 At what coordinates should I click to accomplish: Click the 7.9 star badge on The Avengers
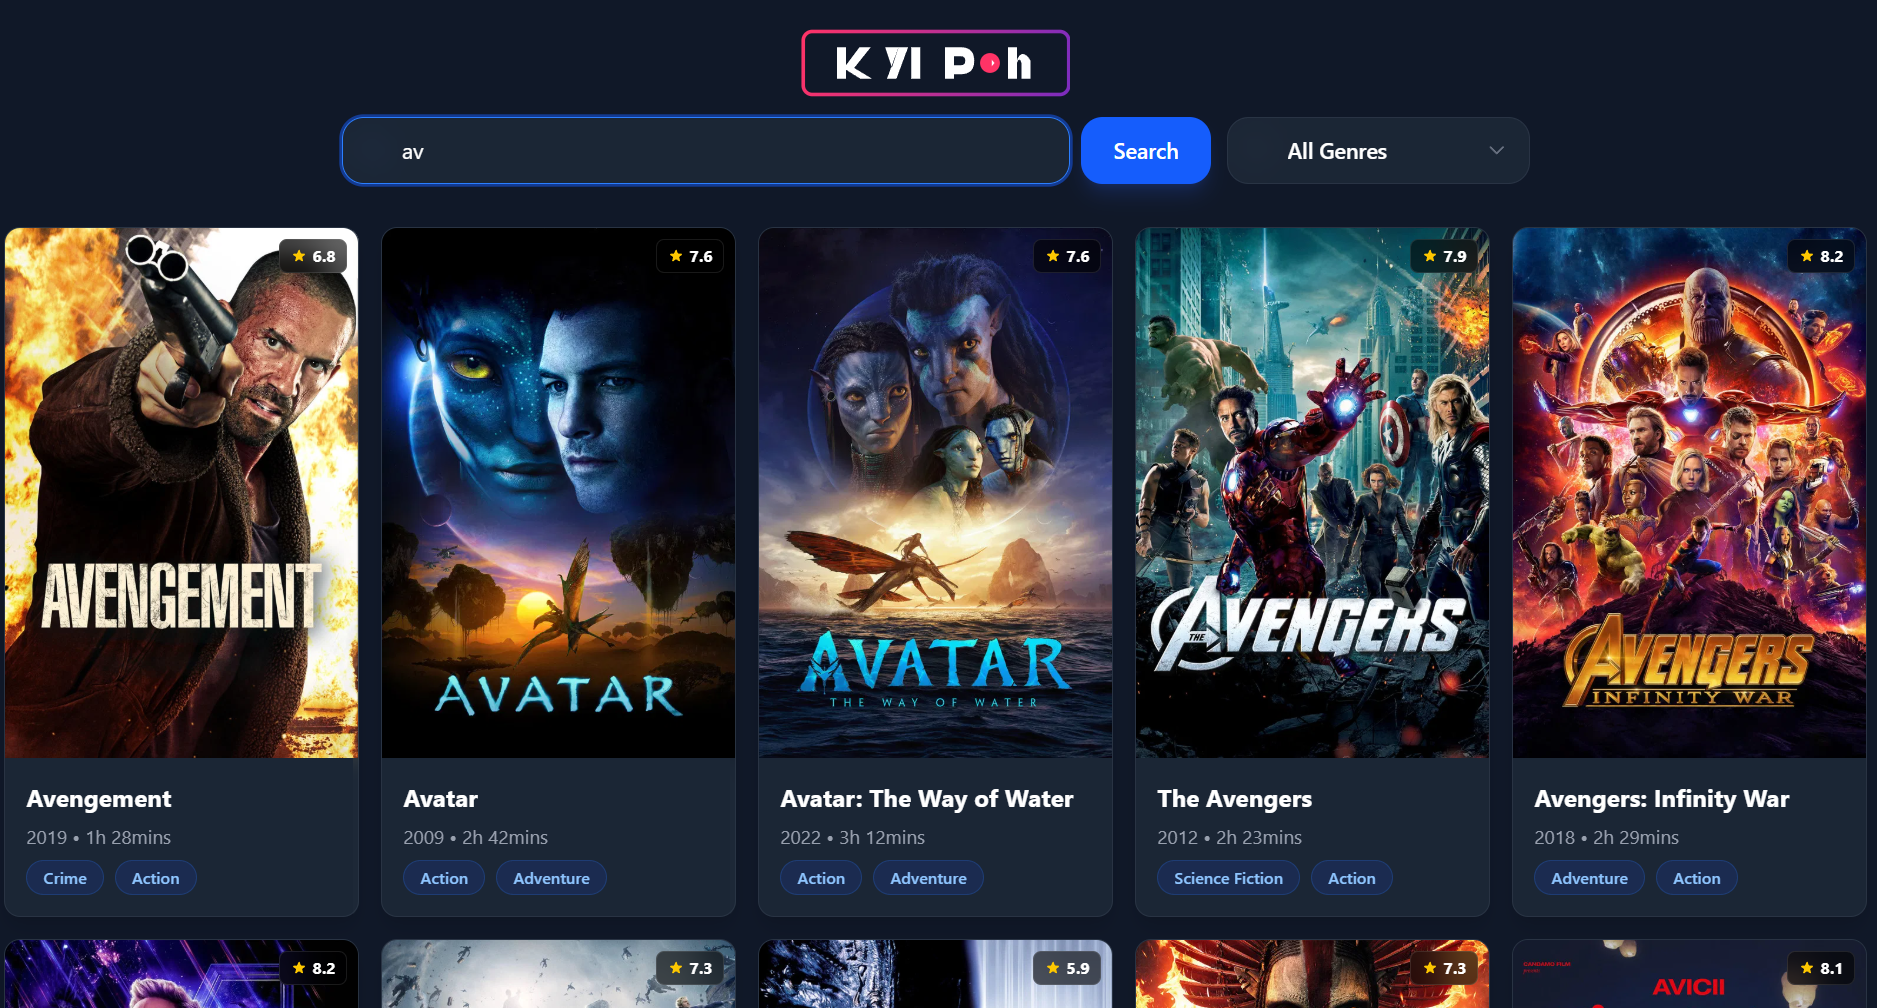point(1445,256)
